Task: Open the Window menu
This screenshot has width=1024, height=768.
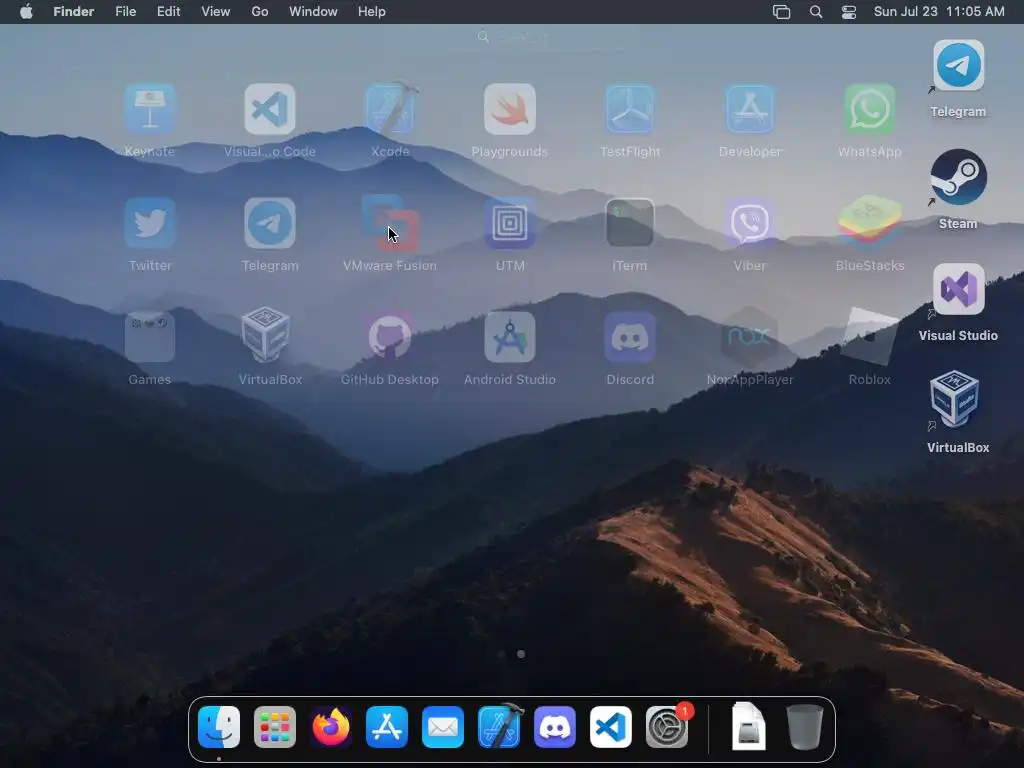Action: click(313, 12)
